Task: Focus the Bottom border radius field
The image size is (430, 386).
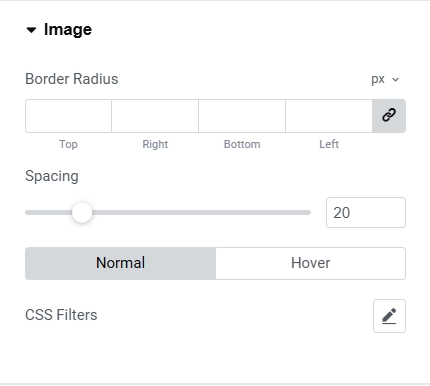Action: 242,116
